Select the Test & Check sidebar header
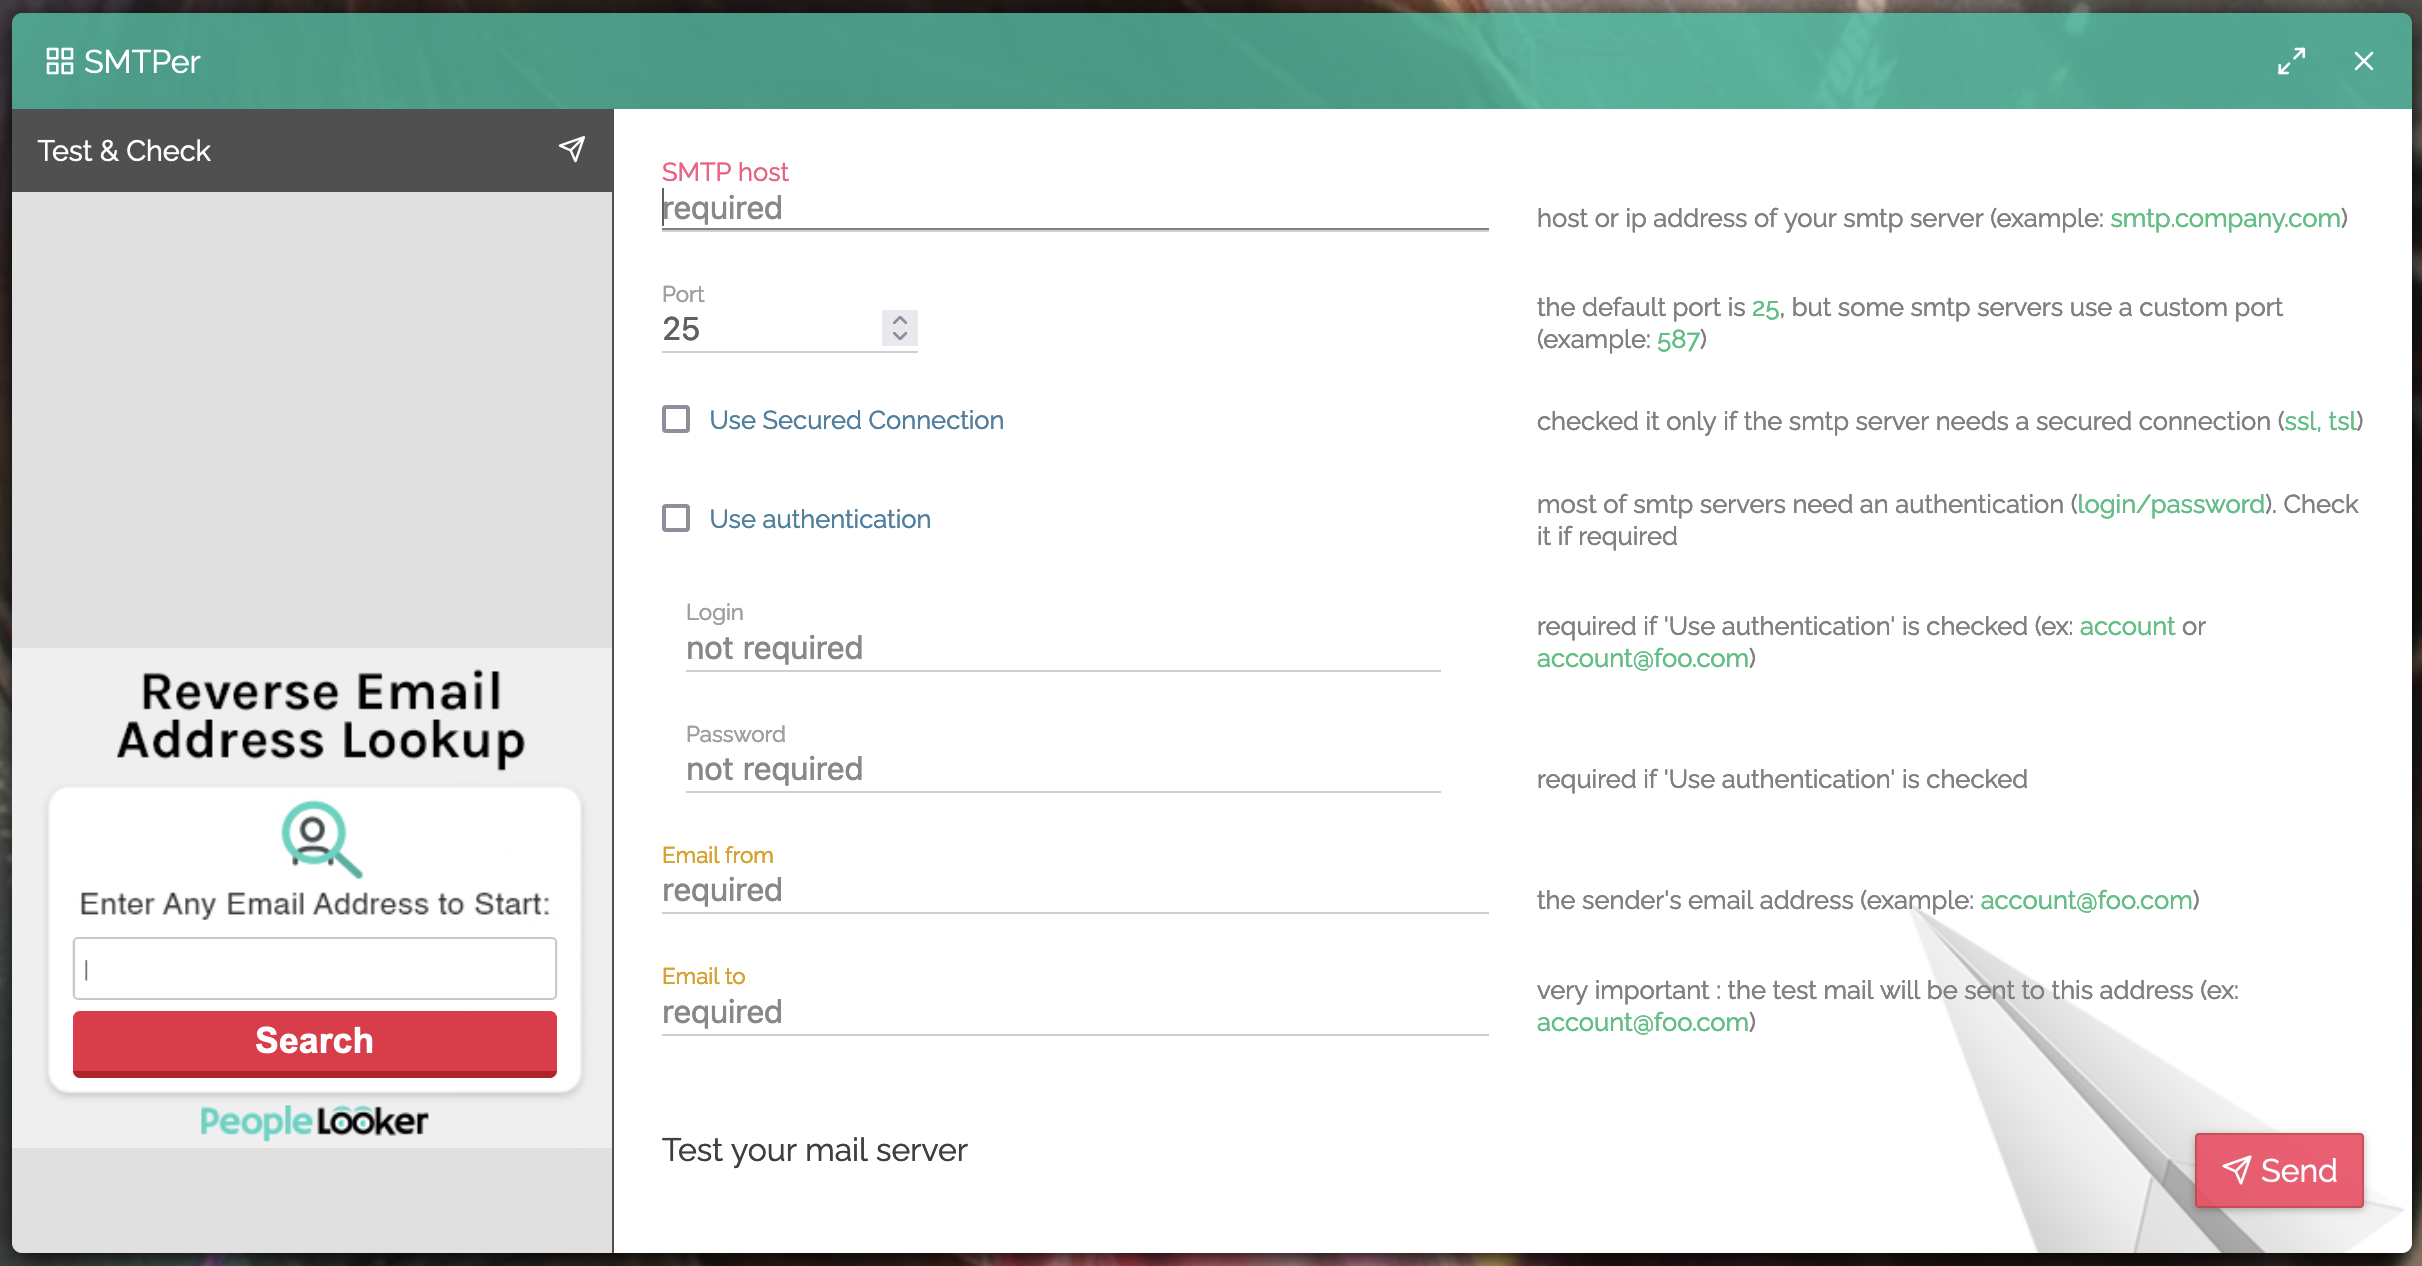The image size is (2422, 1266). 124,150
